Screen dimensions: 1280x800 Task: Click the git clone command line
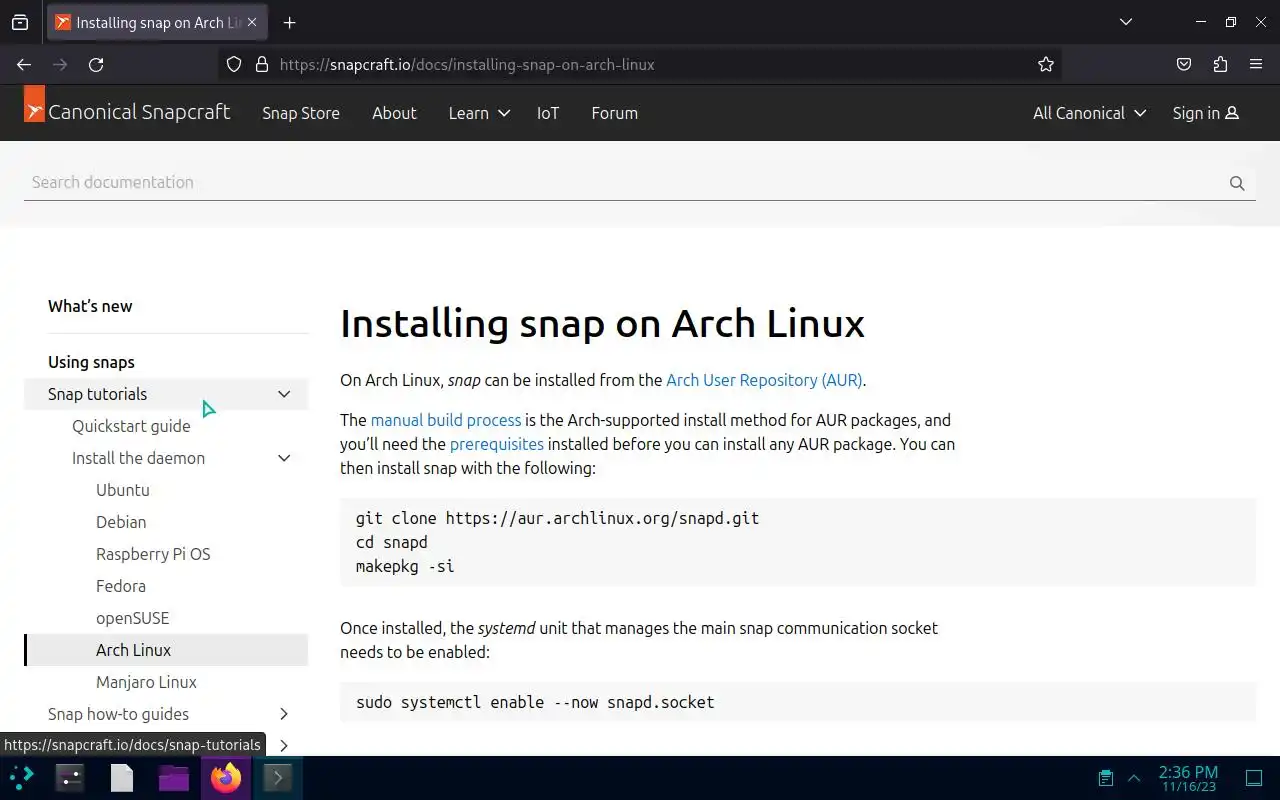pyautogui.click(x=557, y=518)
